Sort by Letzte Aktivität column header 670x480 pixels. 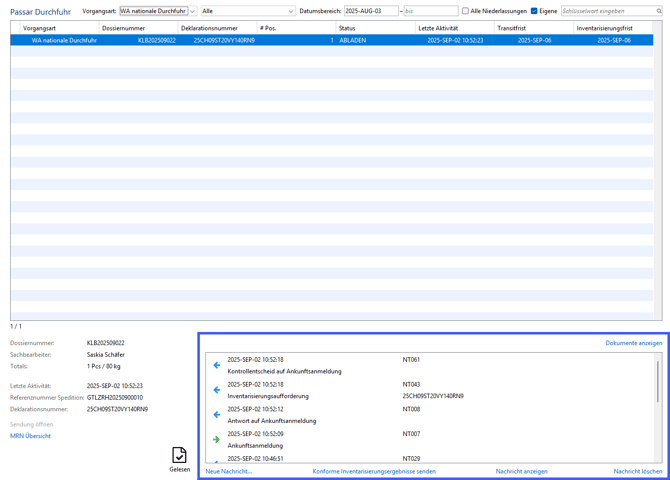pyautogui.click(x=438, y=28)
